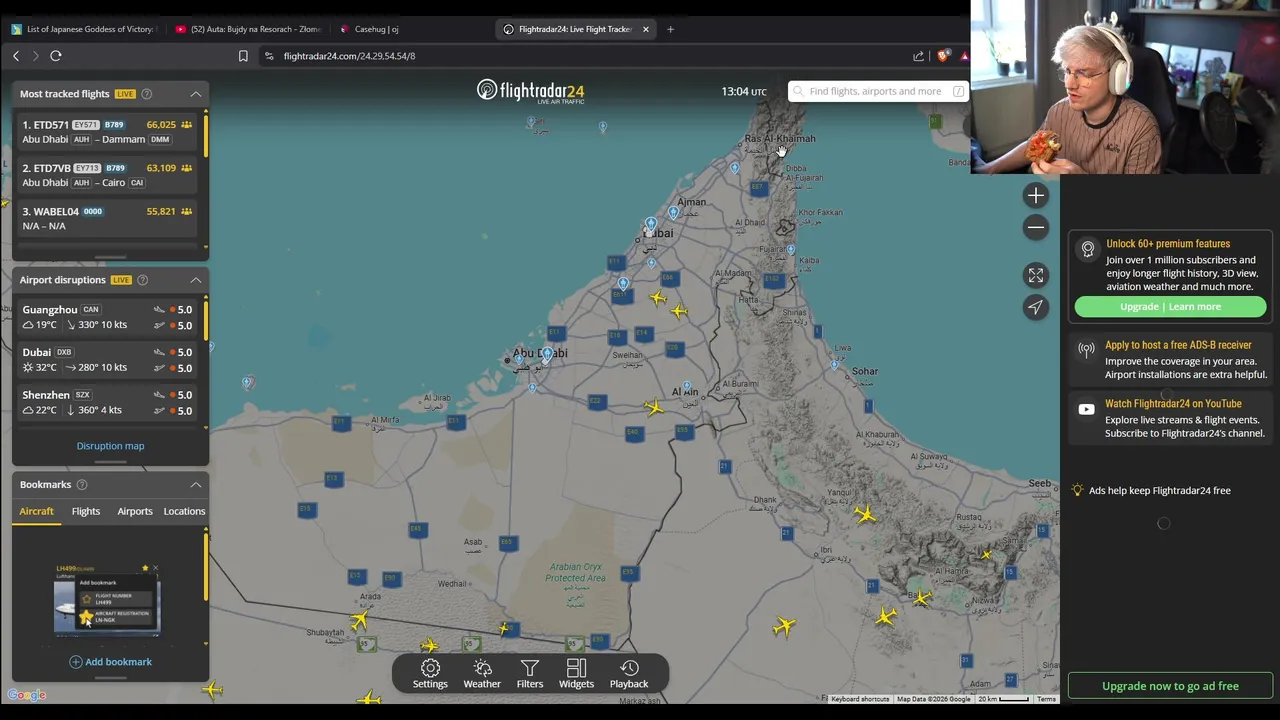Toggle fullscreen map view icon
The image size is (1280, 720).
[1036, 275]
